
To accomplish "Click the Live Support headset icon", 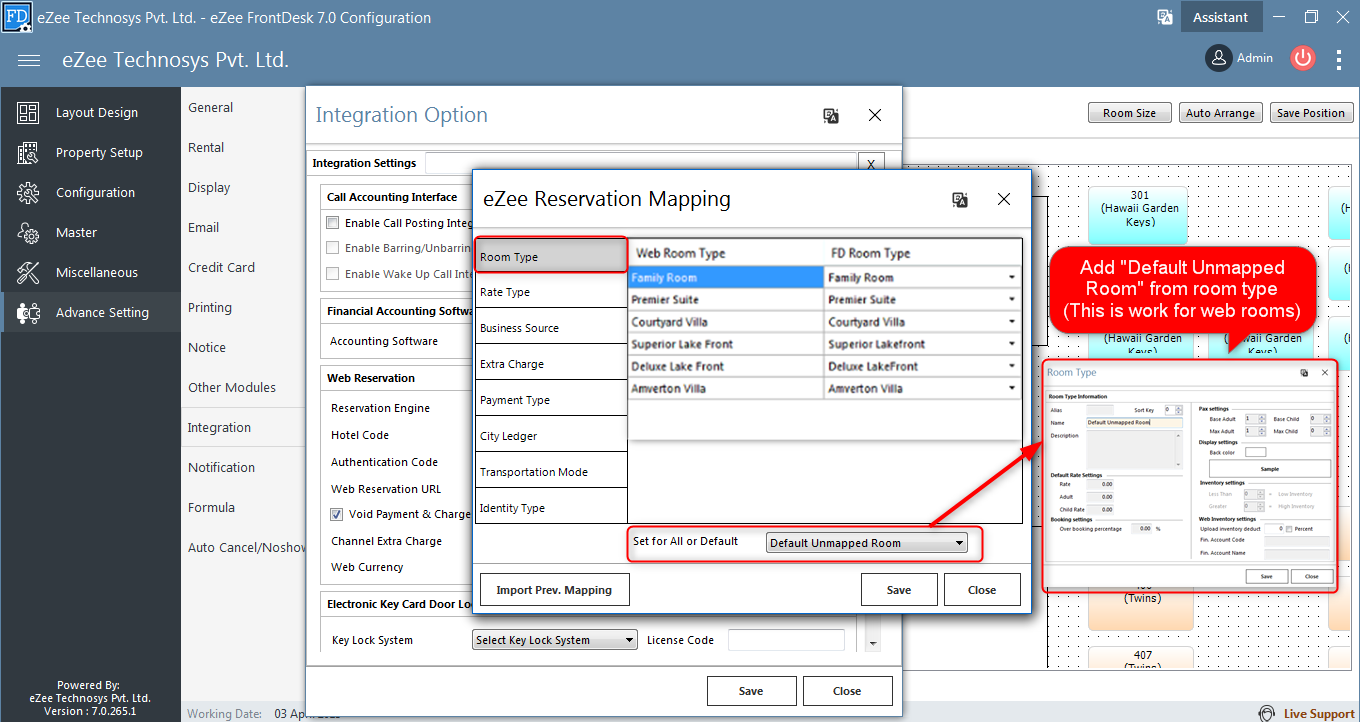I will 1267,713.
